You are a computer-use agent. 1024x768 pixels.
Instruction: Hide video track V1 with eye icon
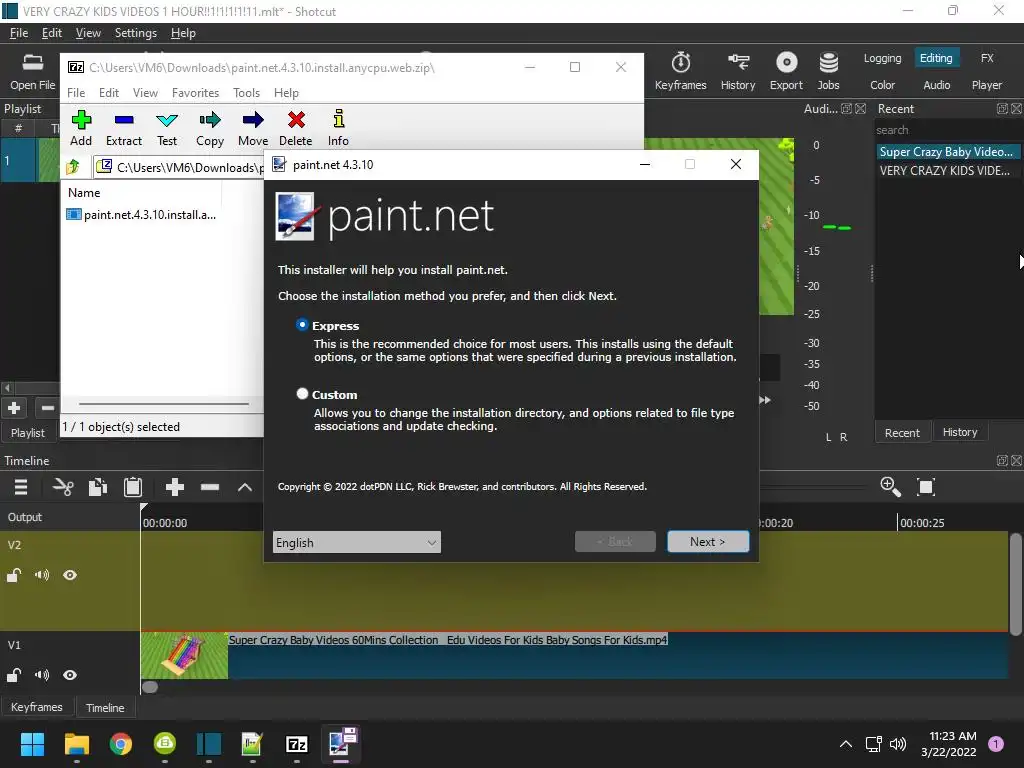[70, 675]
